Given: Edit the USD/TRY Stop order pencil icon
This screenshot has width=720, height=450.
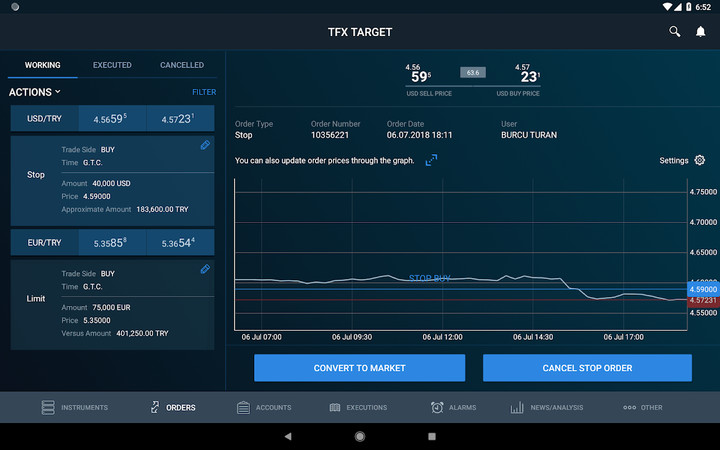Looking at the screenshot, I should pos(205,145).
